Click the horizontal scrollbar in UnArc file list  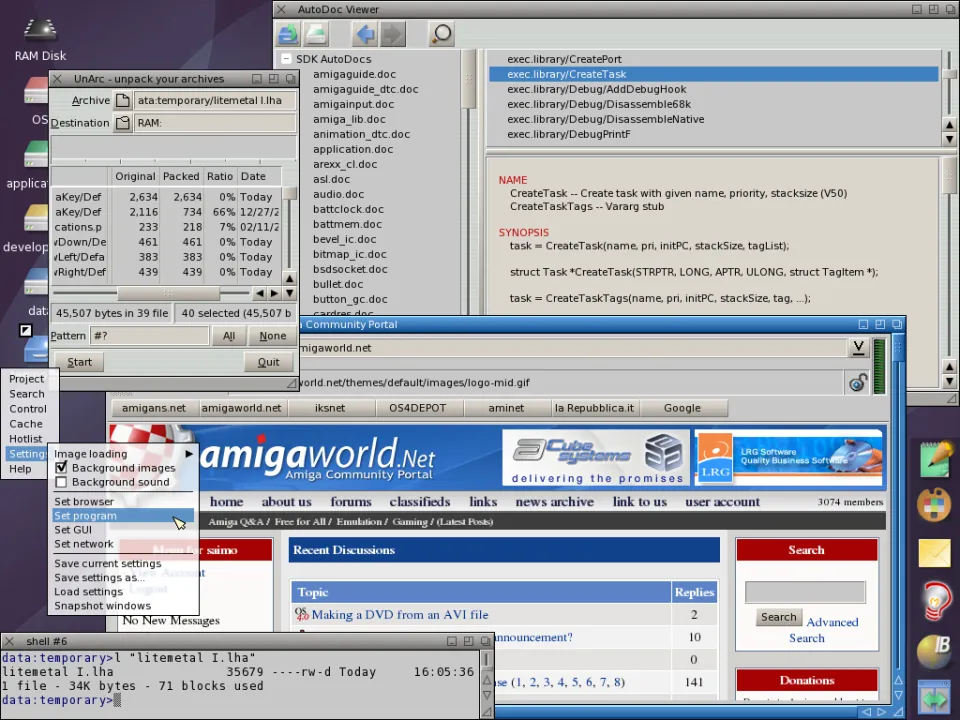168,293
